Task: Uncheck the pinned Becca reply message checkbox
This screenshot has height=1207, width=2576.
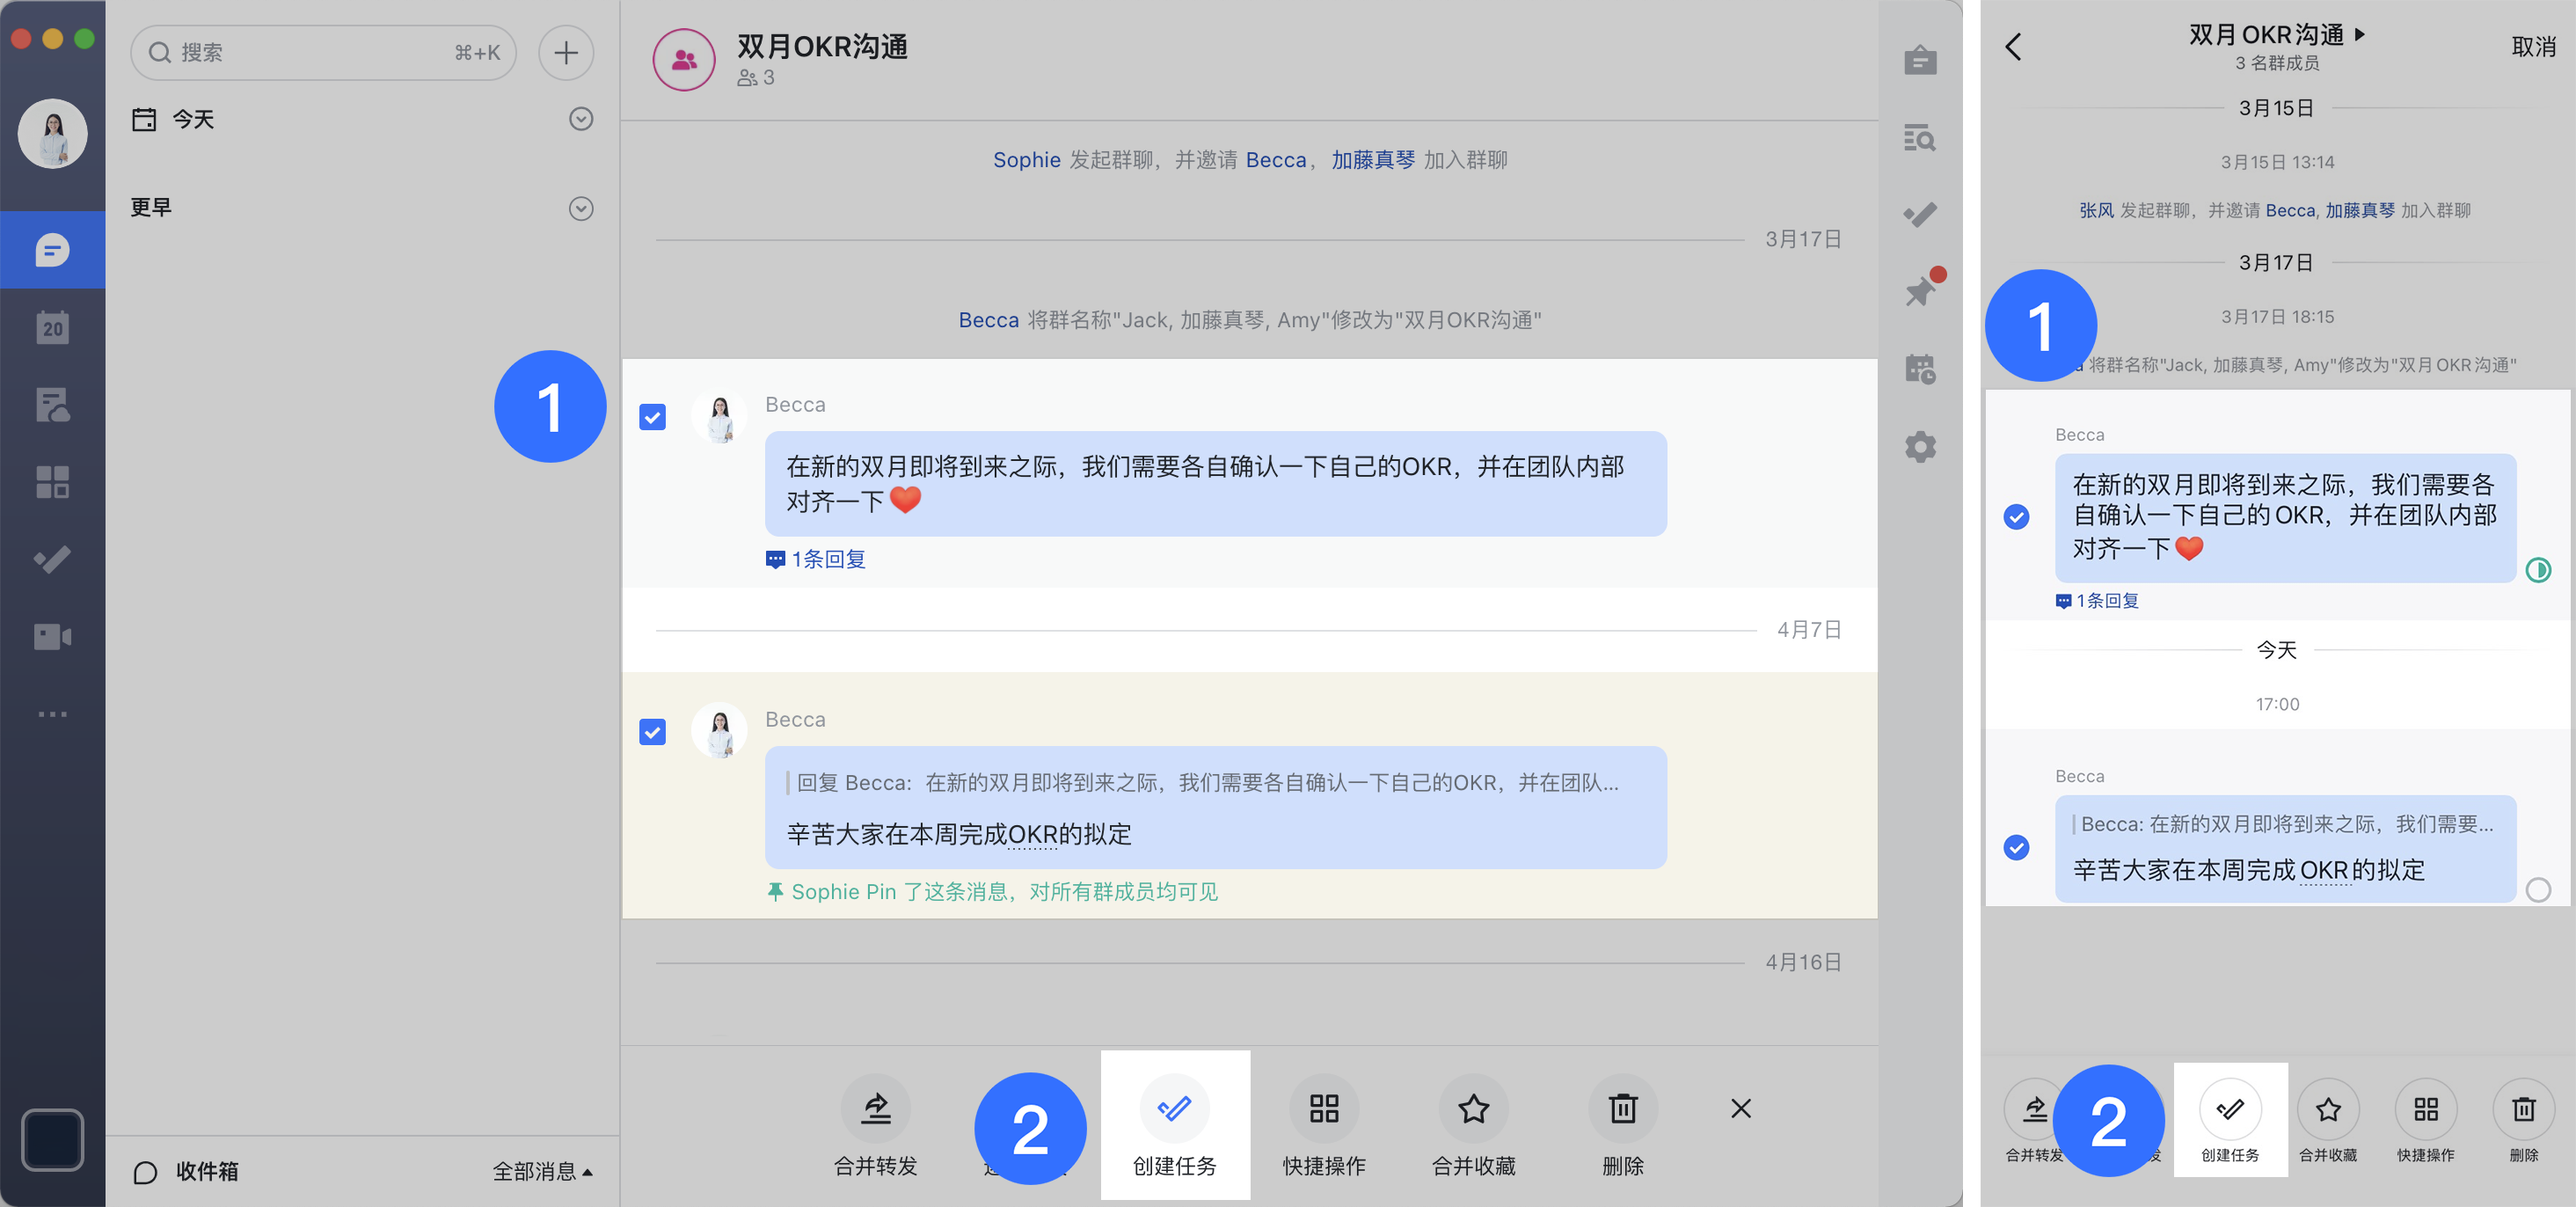Action: pos(652,732)
